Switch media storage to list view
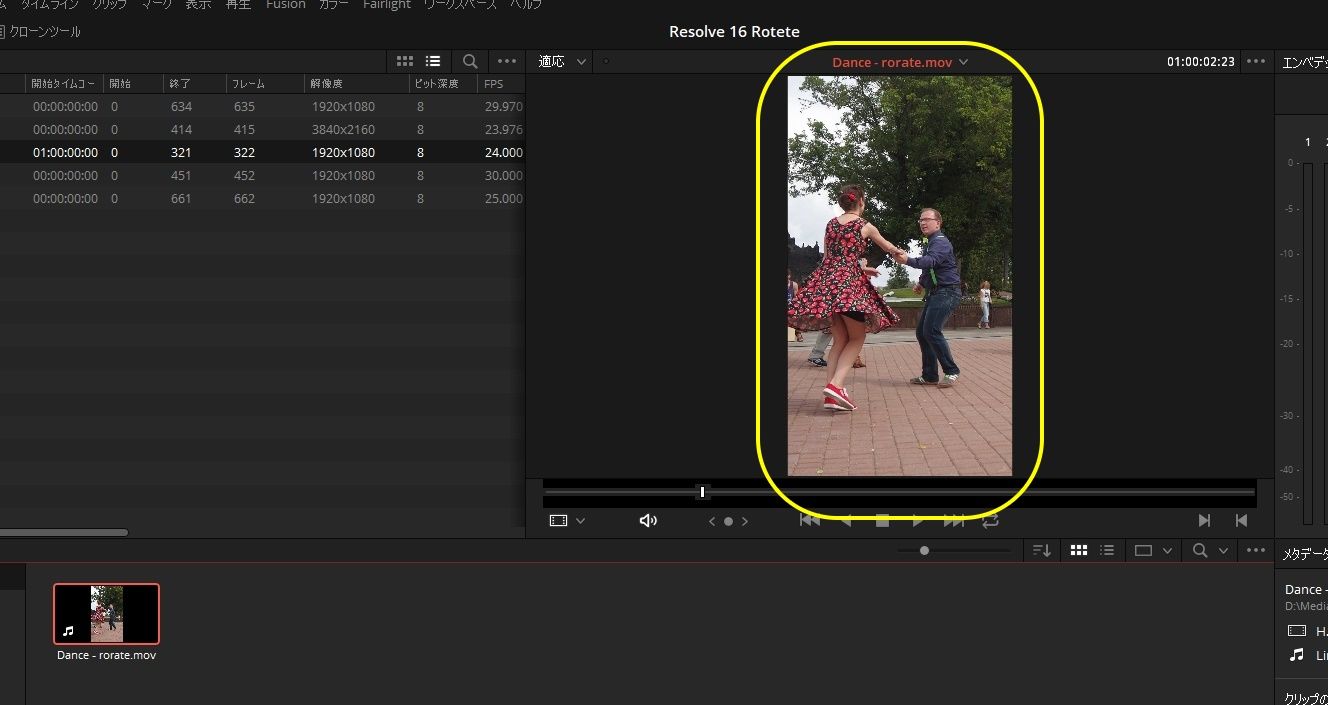The width and height of the screenshot is (1328, 705). (433, 61)
